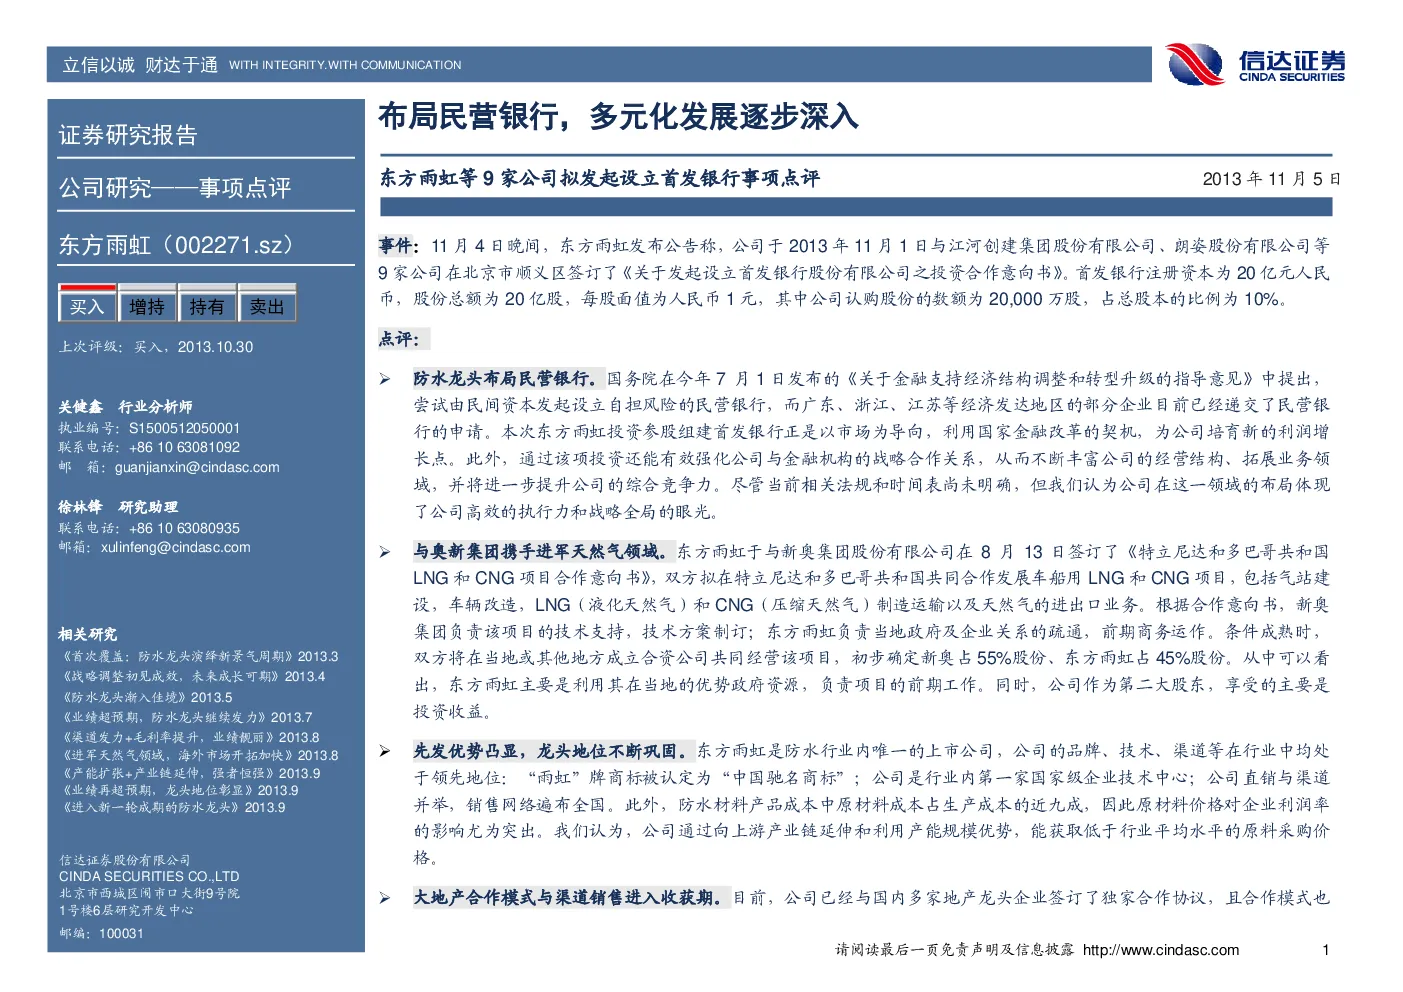Select the 持有 rating box
This screenshot has height=992, width=1403.
(x=207, y=304)
